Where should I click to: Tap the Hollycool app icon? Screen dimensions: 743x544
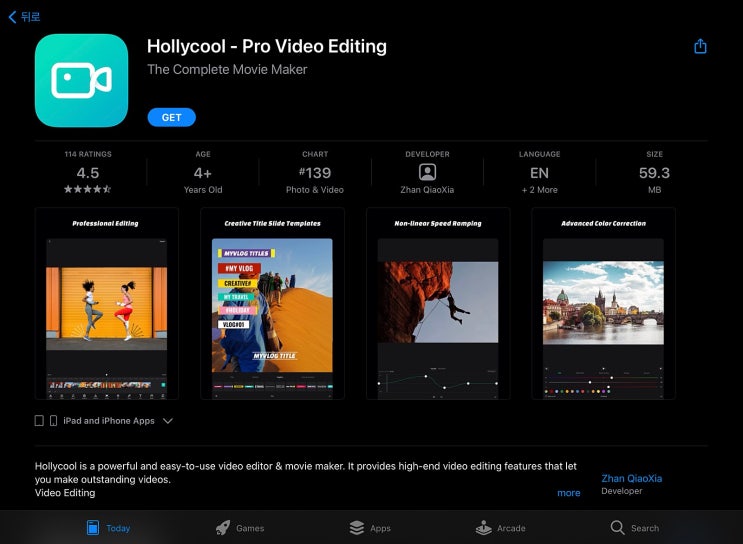(82, 81)
